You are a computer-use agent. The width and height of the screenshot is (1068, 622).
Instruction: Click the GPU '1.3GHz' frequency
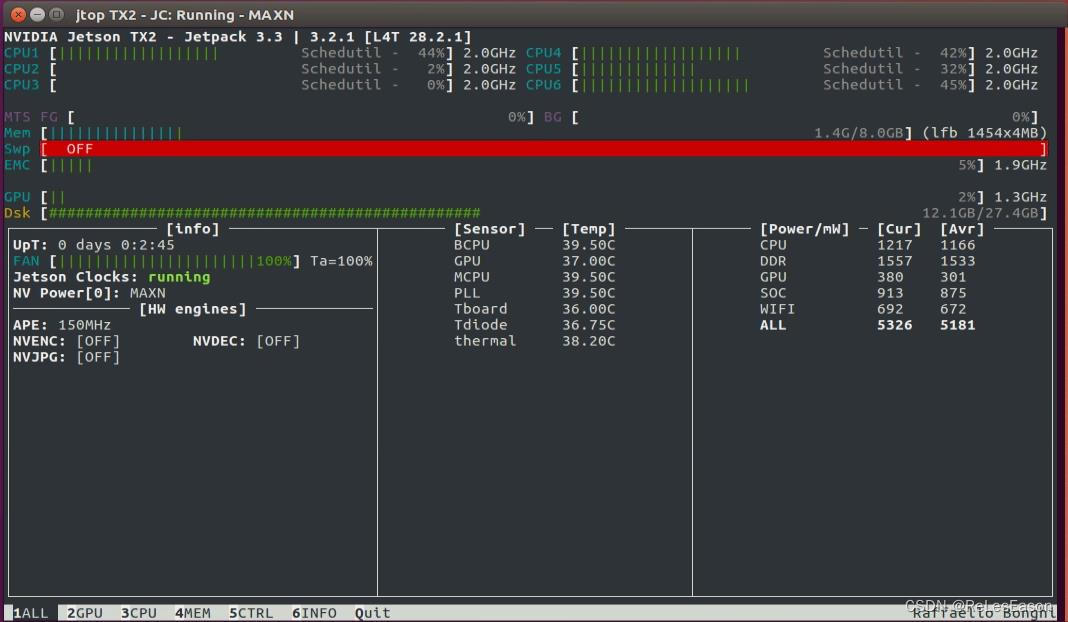tap(1020, 197)
